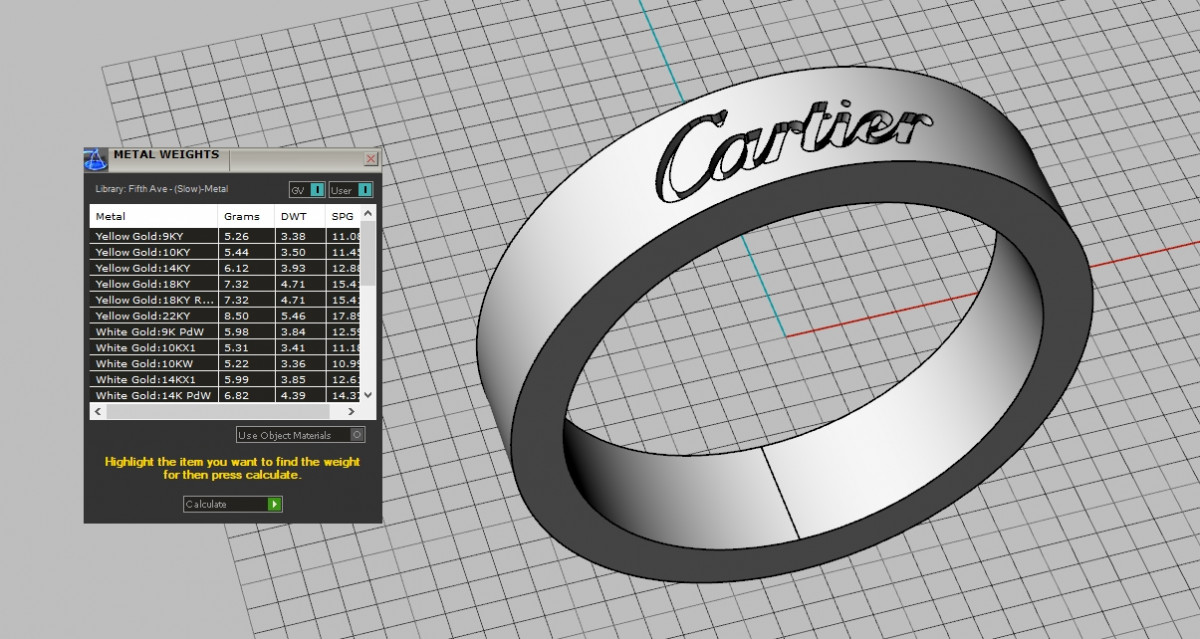Click the scroll right arrow under table

[x=350, y=411]
